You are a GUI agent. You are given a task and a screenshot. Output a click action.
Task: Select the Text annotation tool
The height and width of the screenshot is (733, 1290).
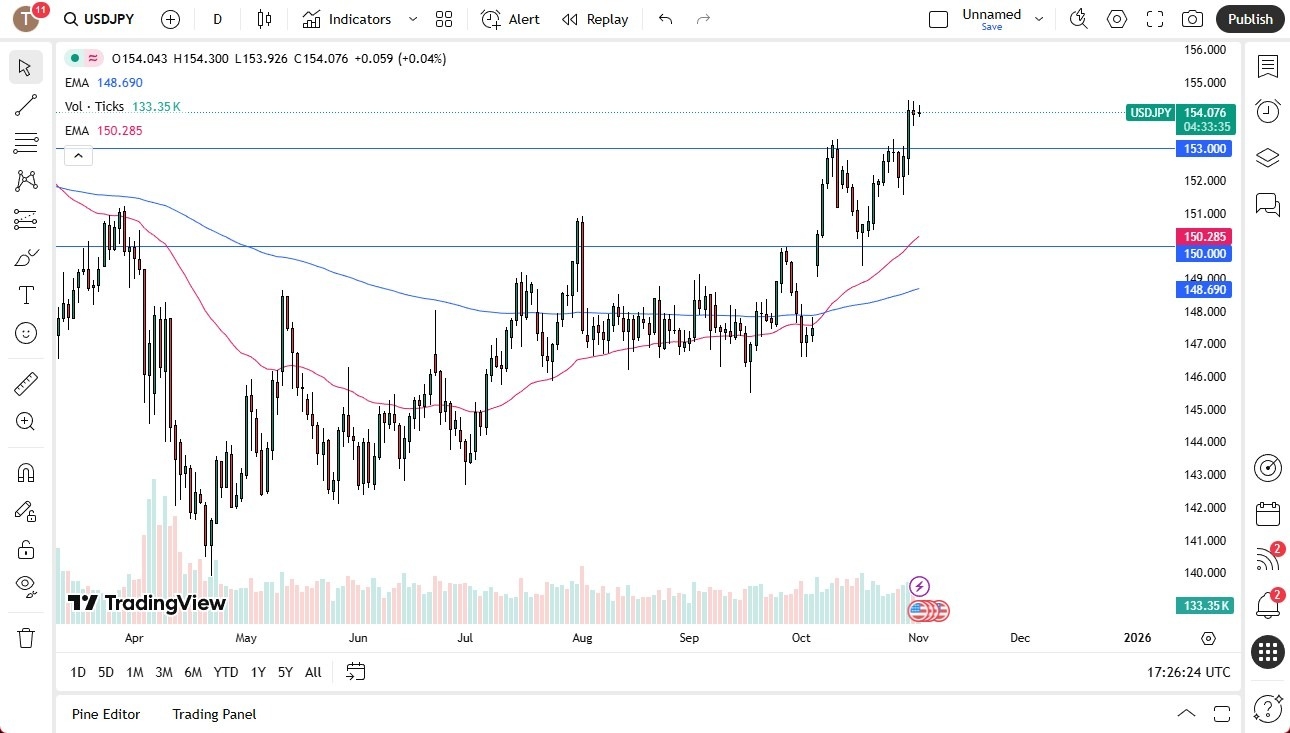(x=25, y=294)
